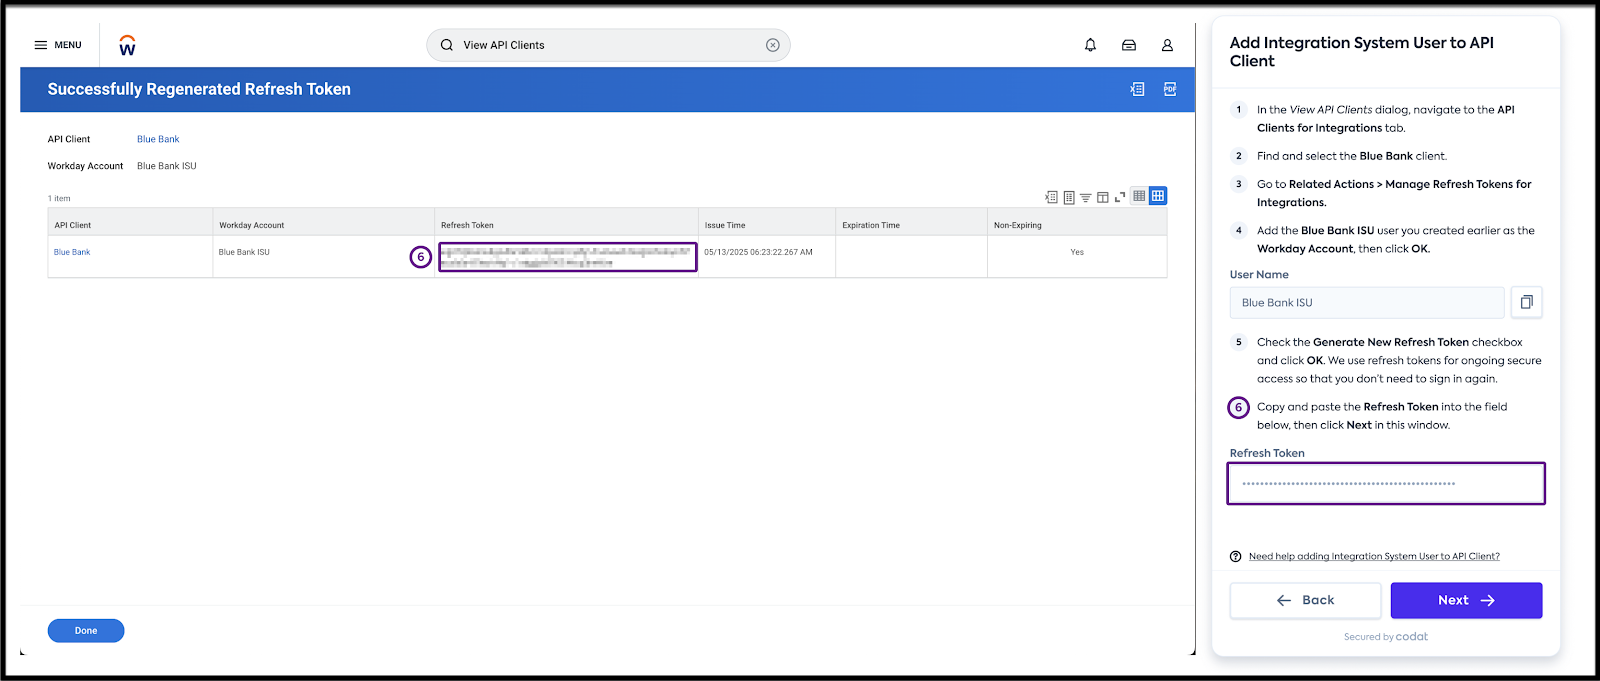Expand table to fullscreen view
The height and width of the screenshot is (681, 1600).
[x=1120, y=197]
